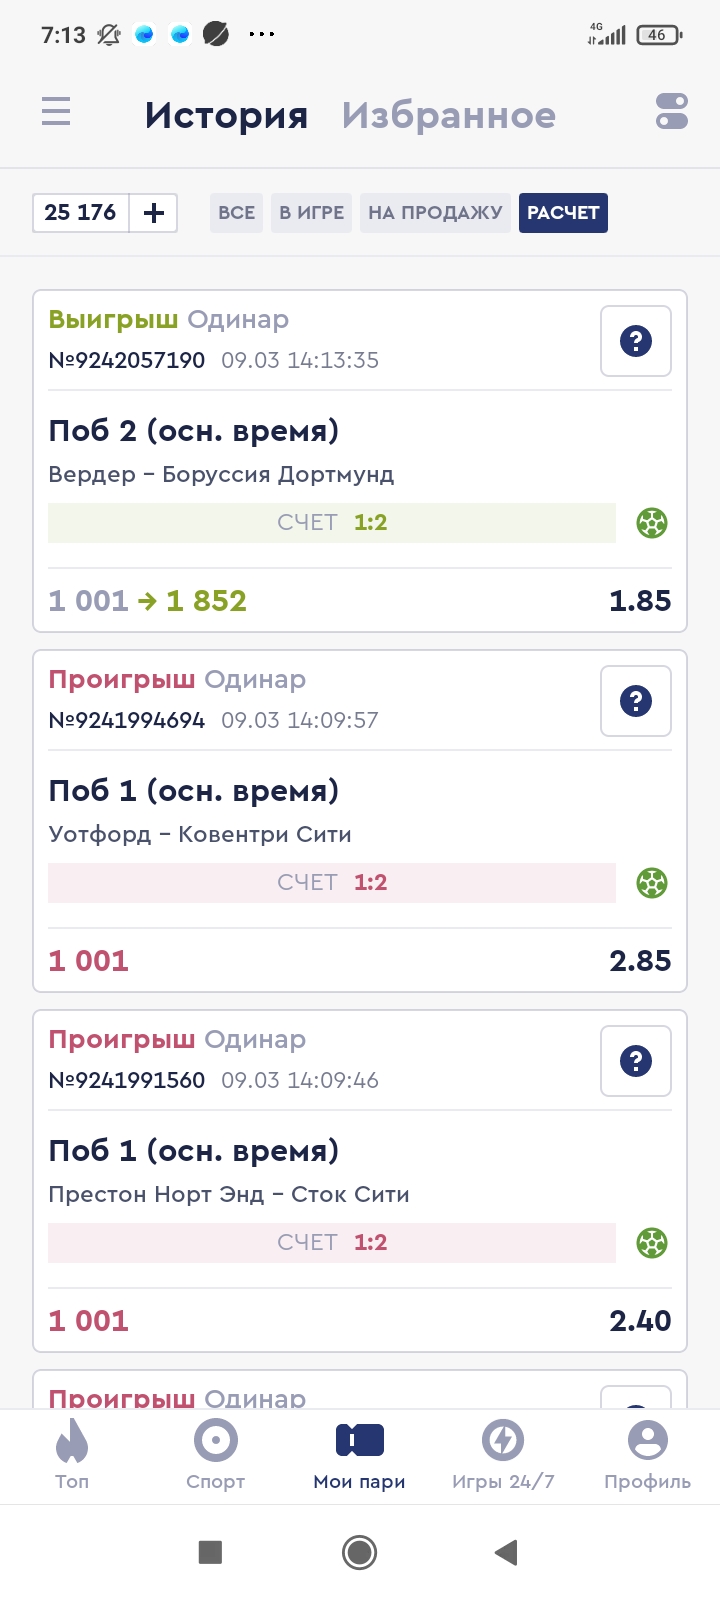The image size is (720, 1600).
Task: Open the Профиль page
Action: (647, 1455)
